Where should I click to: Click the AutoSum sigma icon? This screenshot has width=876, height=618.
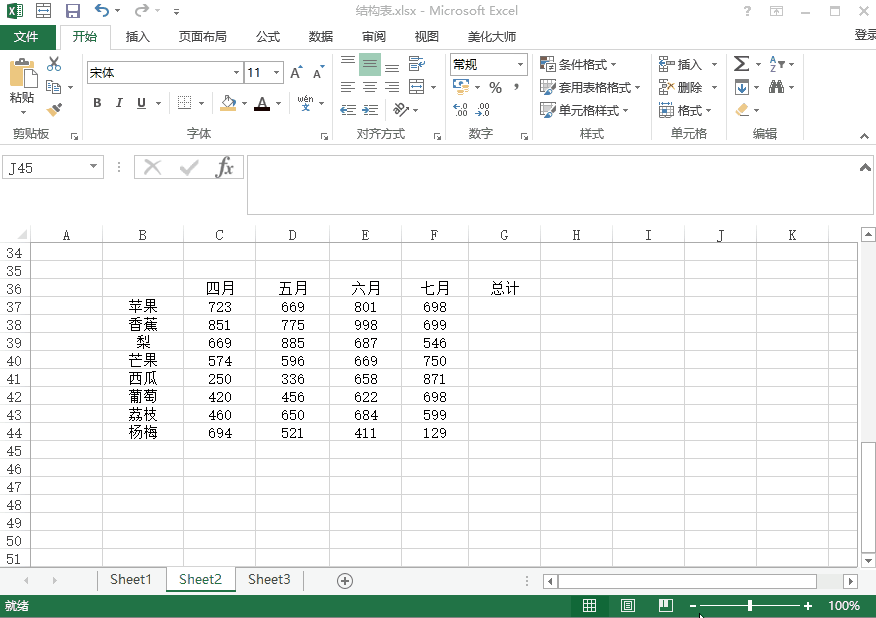coord(741,64)
